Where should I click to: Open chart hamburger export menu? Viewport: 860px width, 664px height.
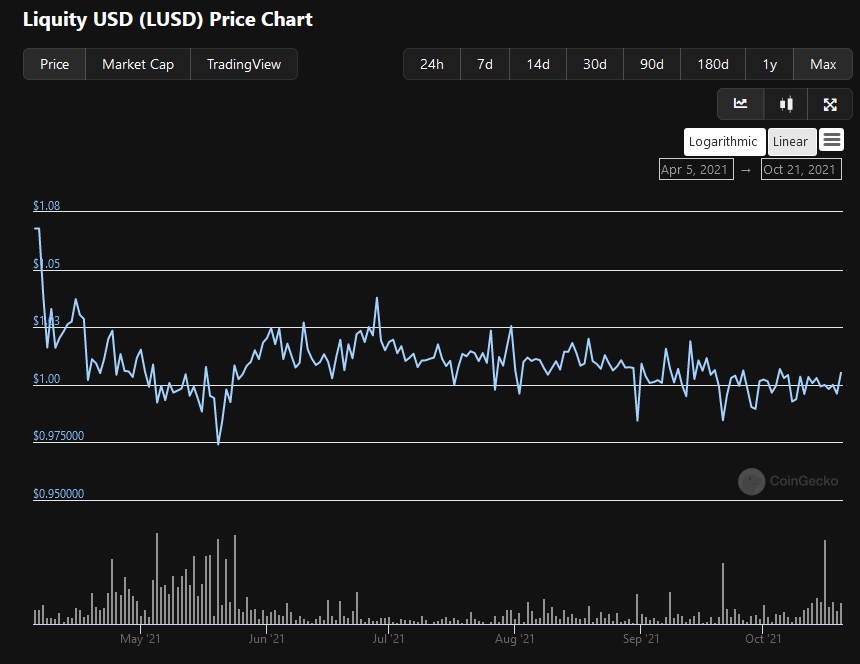(x=831, y=140)
